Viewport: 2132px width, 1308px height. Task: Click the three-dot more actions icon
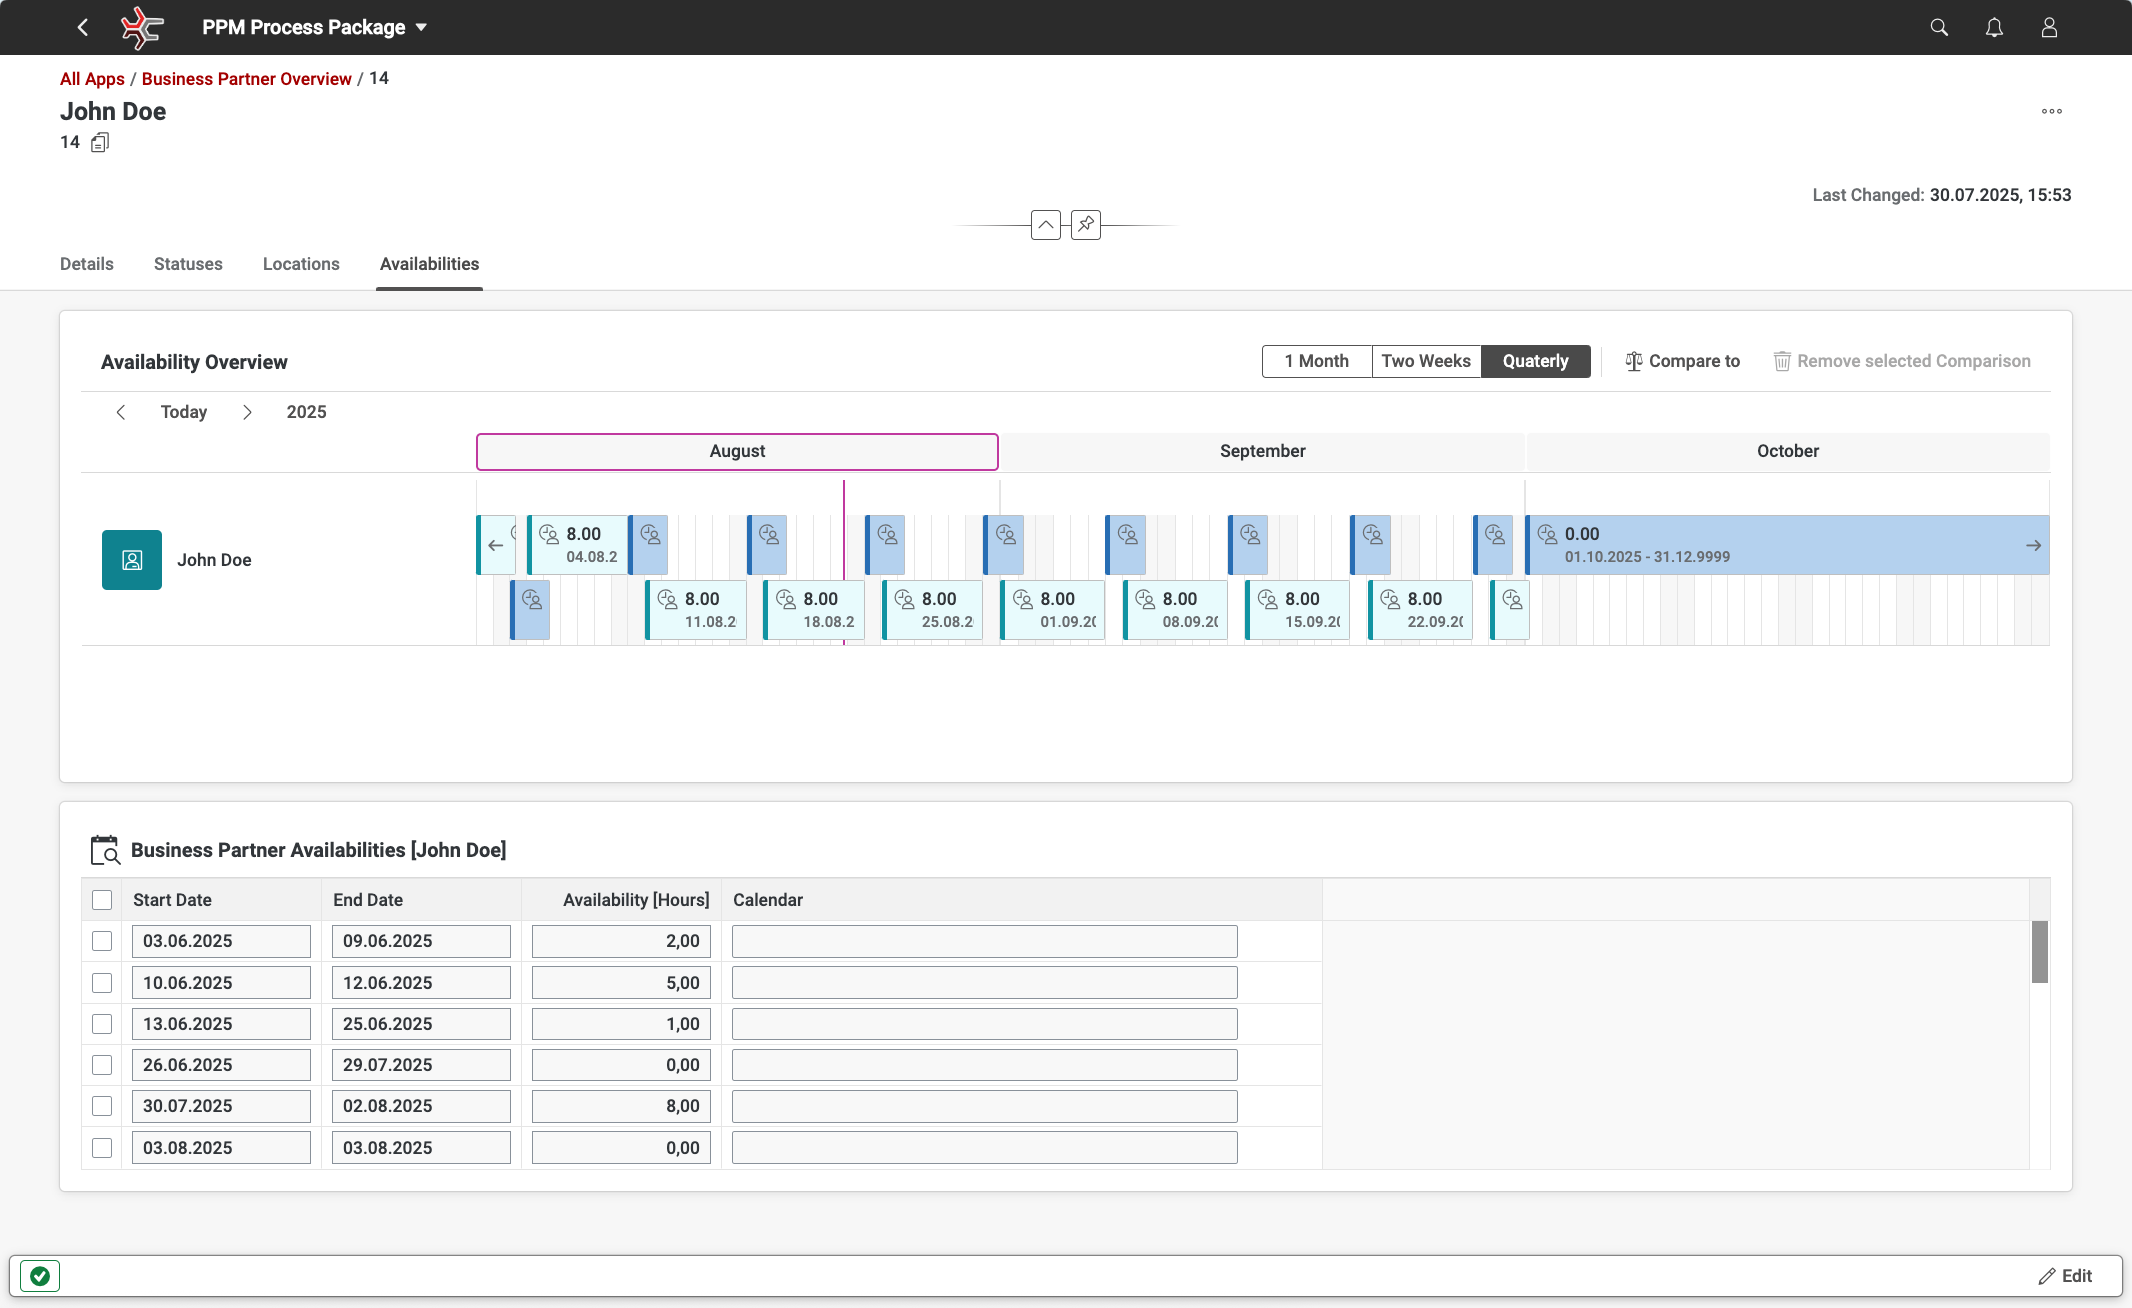(2051, 111)
